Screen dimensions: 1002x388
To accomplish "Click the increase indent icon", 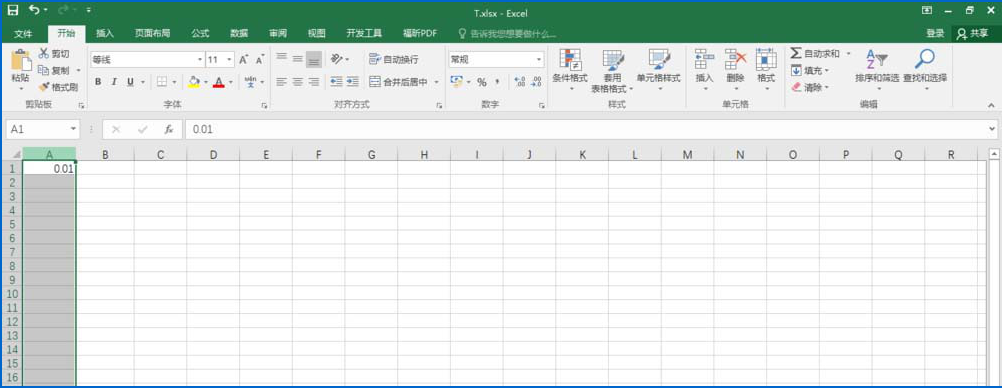I will click(352, 82).
